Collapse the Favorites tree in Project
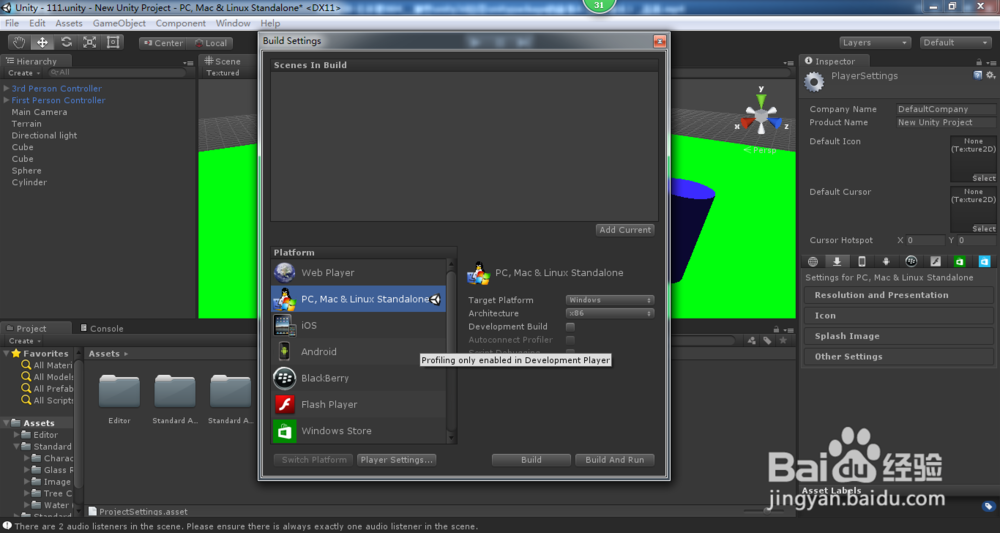The height and width of the screenshot is (533, 1000). (6, 353)
